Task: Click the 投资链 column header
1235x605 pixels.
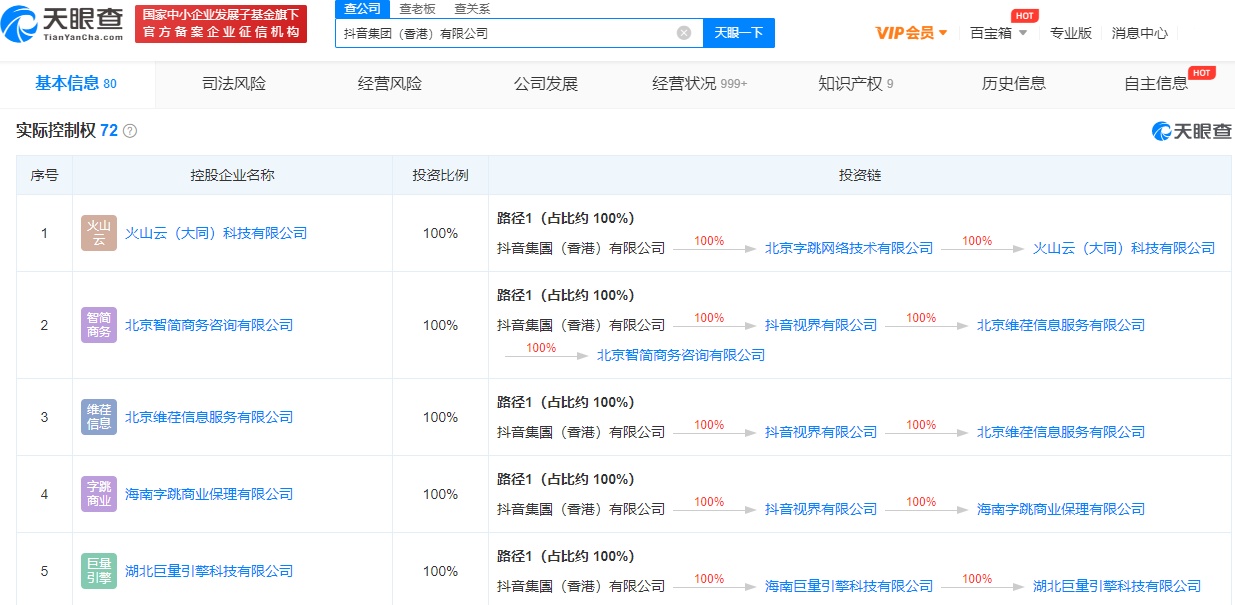Action: coord(860,175)
